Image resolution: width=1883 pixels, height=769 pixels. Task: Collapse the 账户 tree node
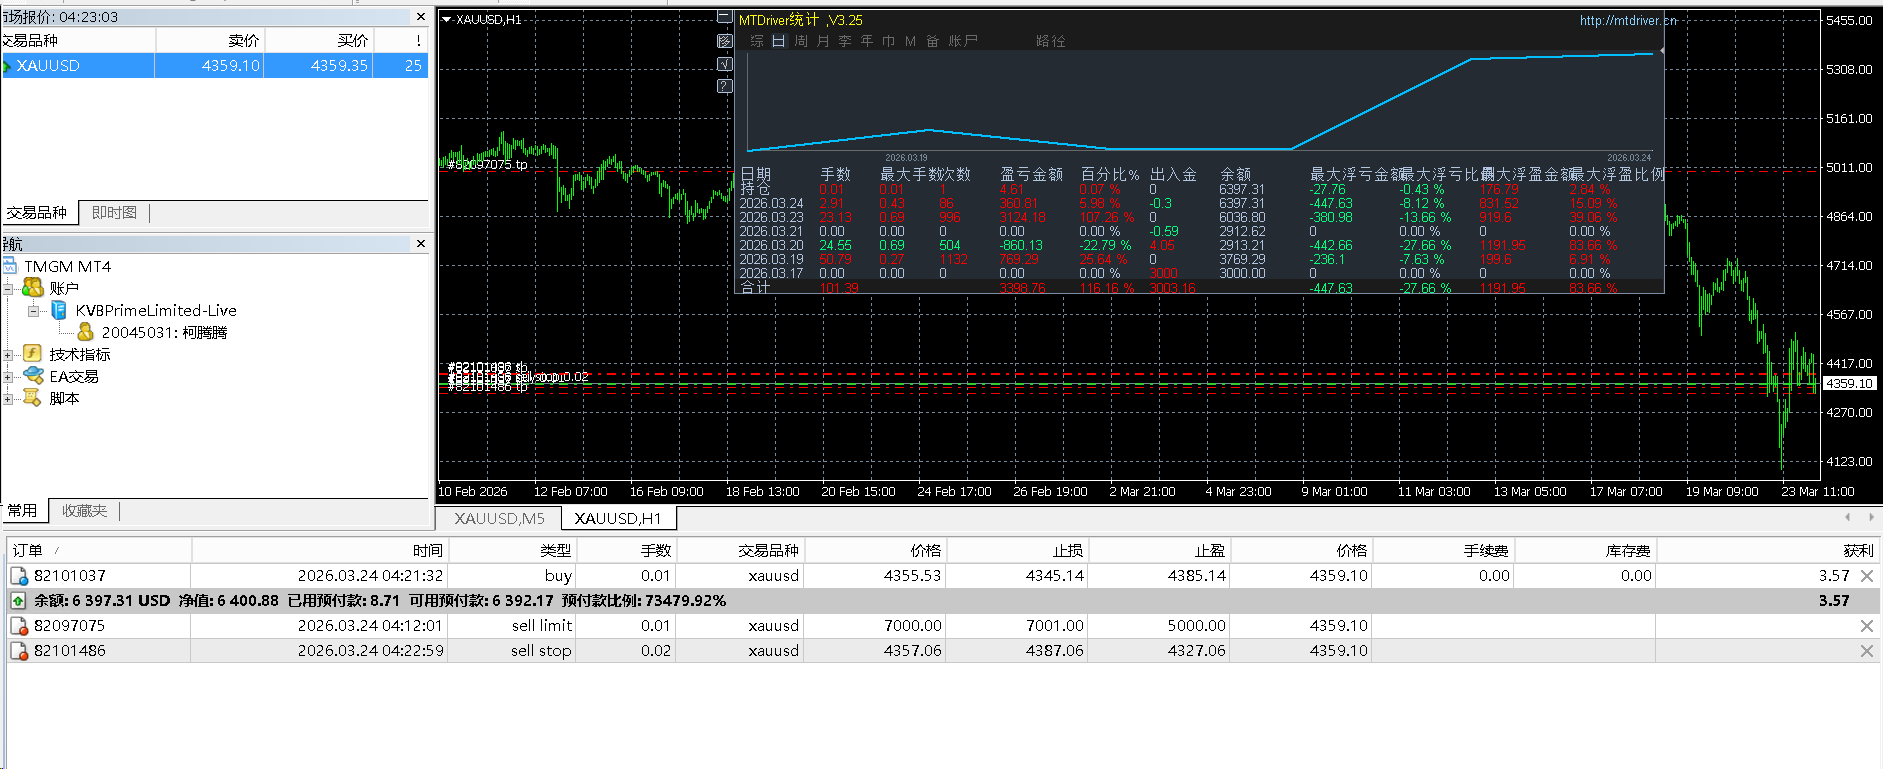[8, 289]
